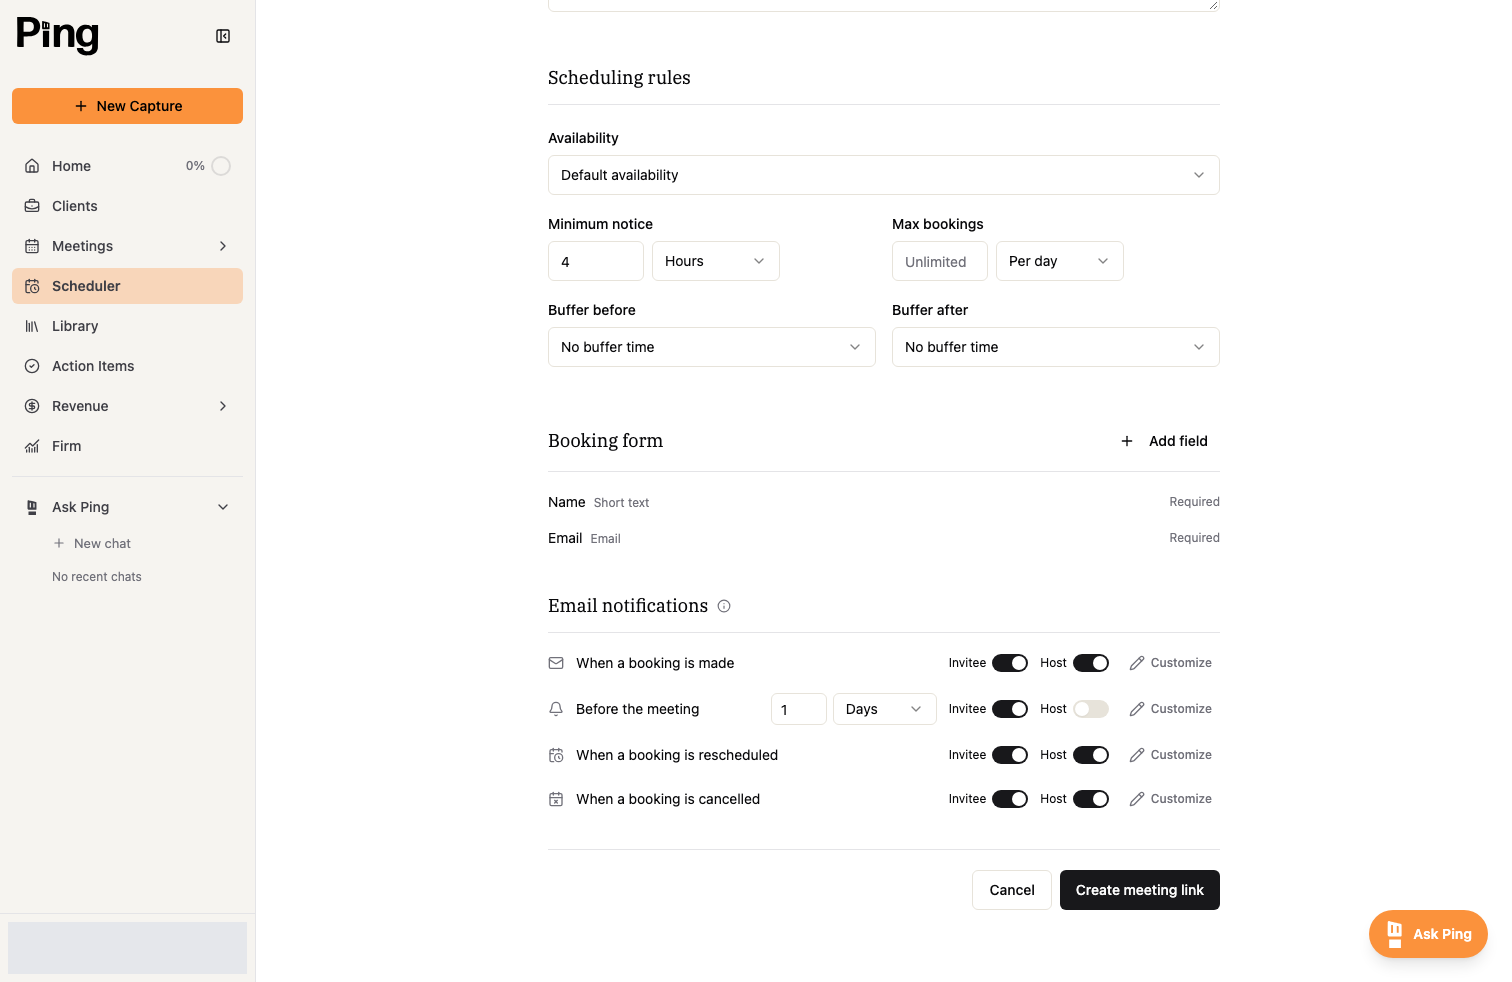Click the pencil icon for booking made row
The image size is (1512, 982).
(1137, 663)
